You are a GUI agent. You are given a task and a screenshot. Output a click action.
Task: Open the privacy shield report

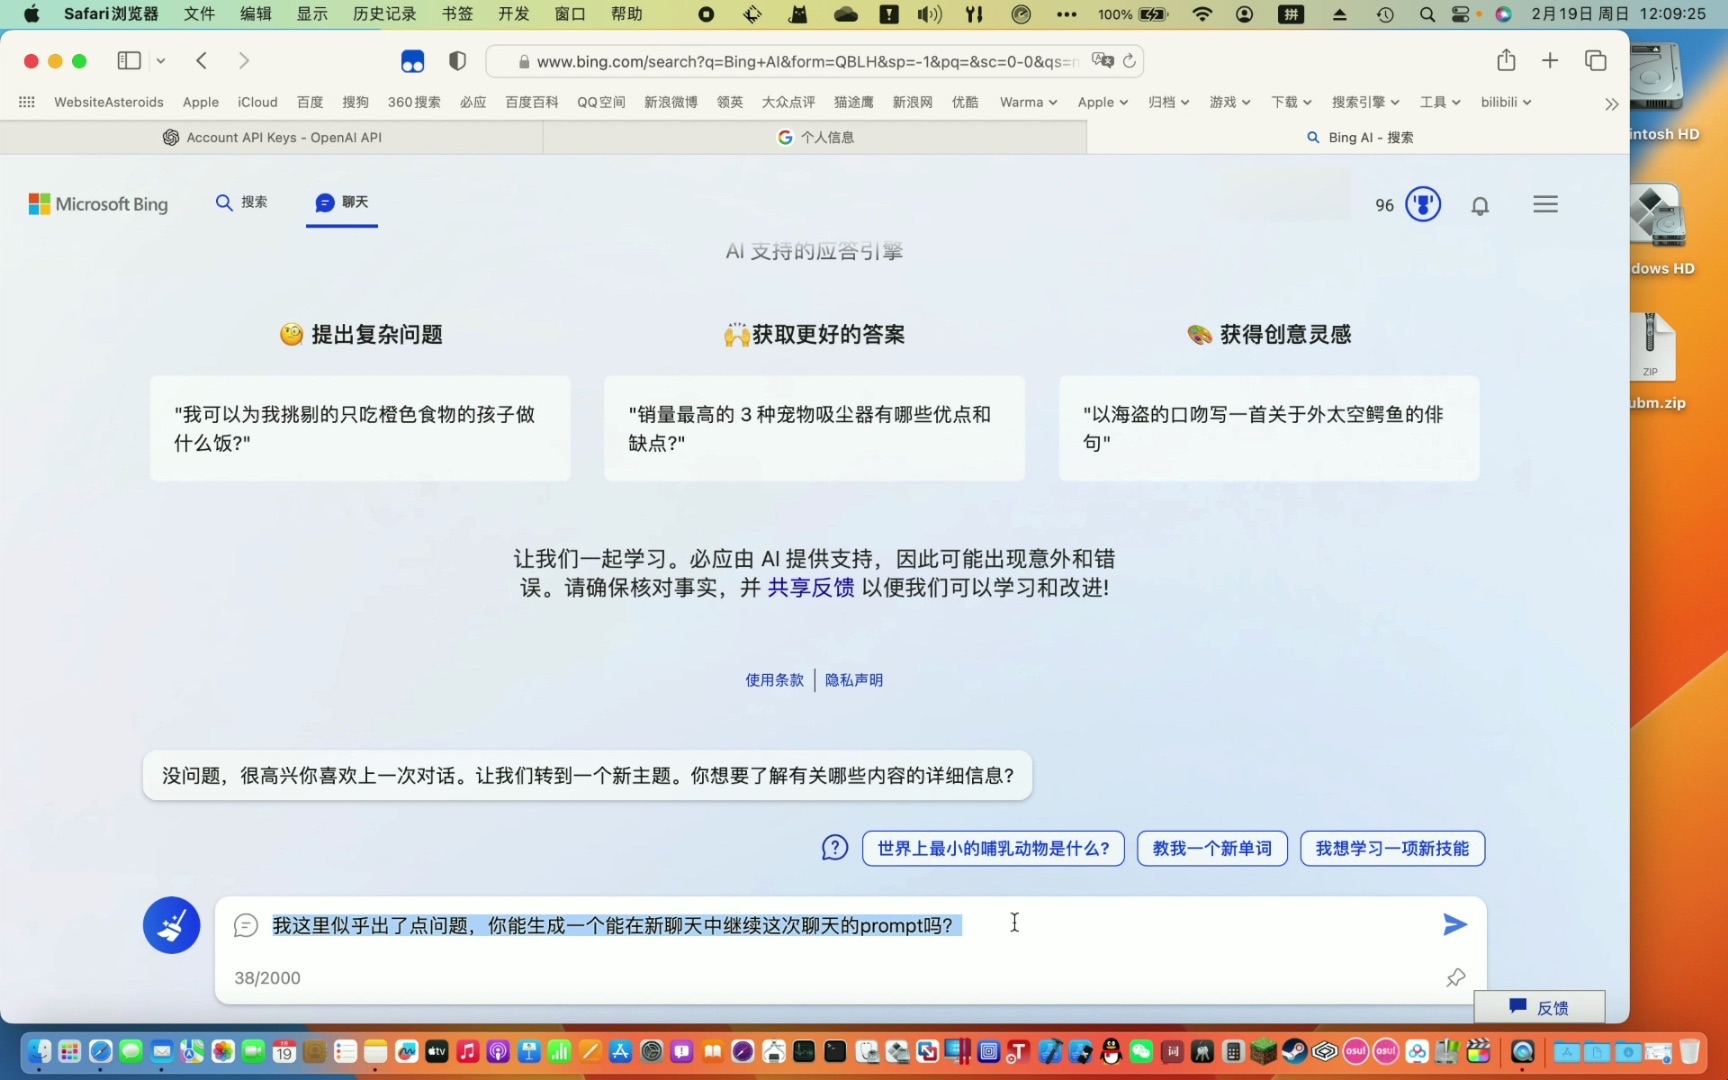click(457, 61)
